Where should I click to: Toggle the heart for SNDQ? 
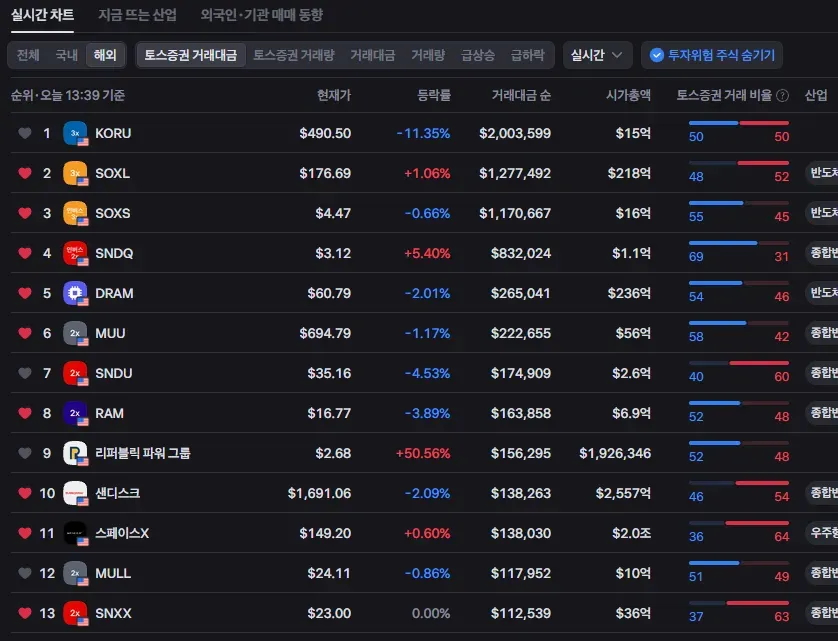pyautogui.click(x=25, y=253)
